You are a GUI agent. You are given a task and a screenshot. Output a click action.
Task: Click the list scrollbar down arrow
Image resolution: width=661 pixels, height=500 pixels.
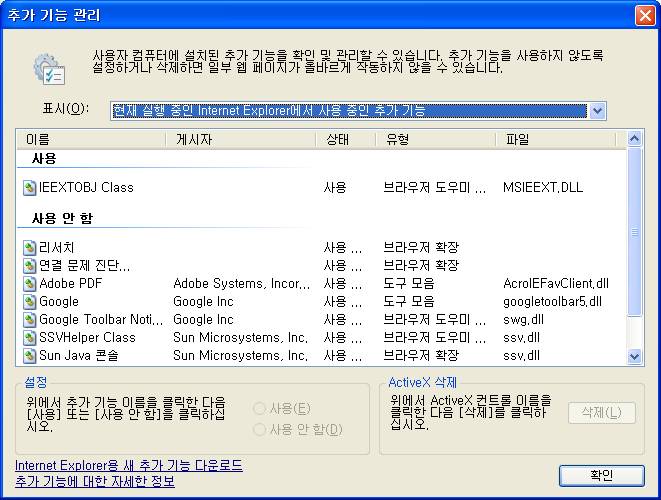coord(634,357)
